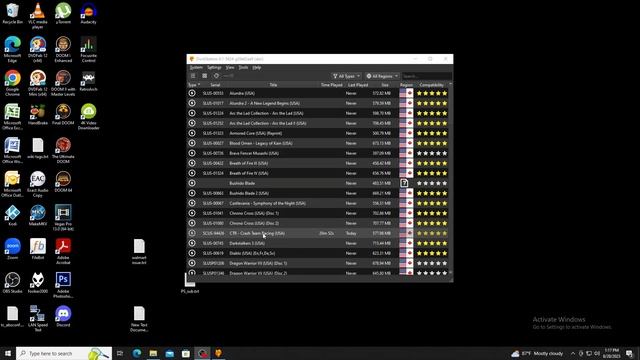Select uTorrent desktop shortcut
640x360 pixels.
63,13
